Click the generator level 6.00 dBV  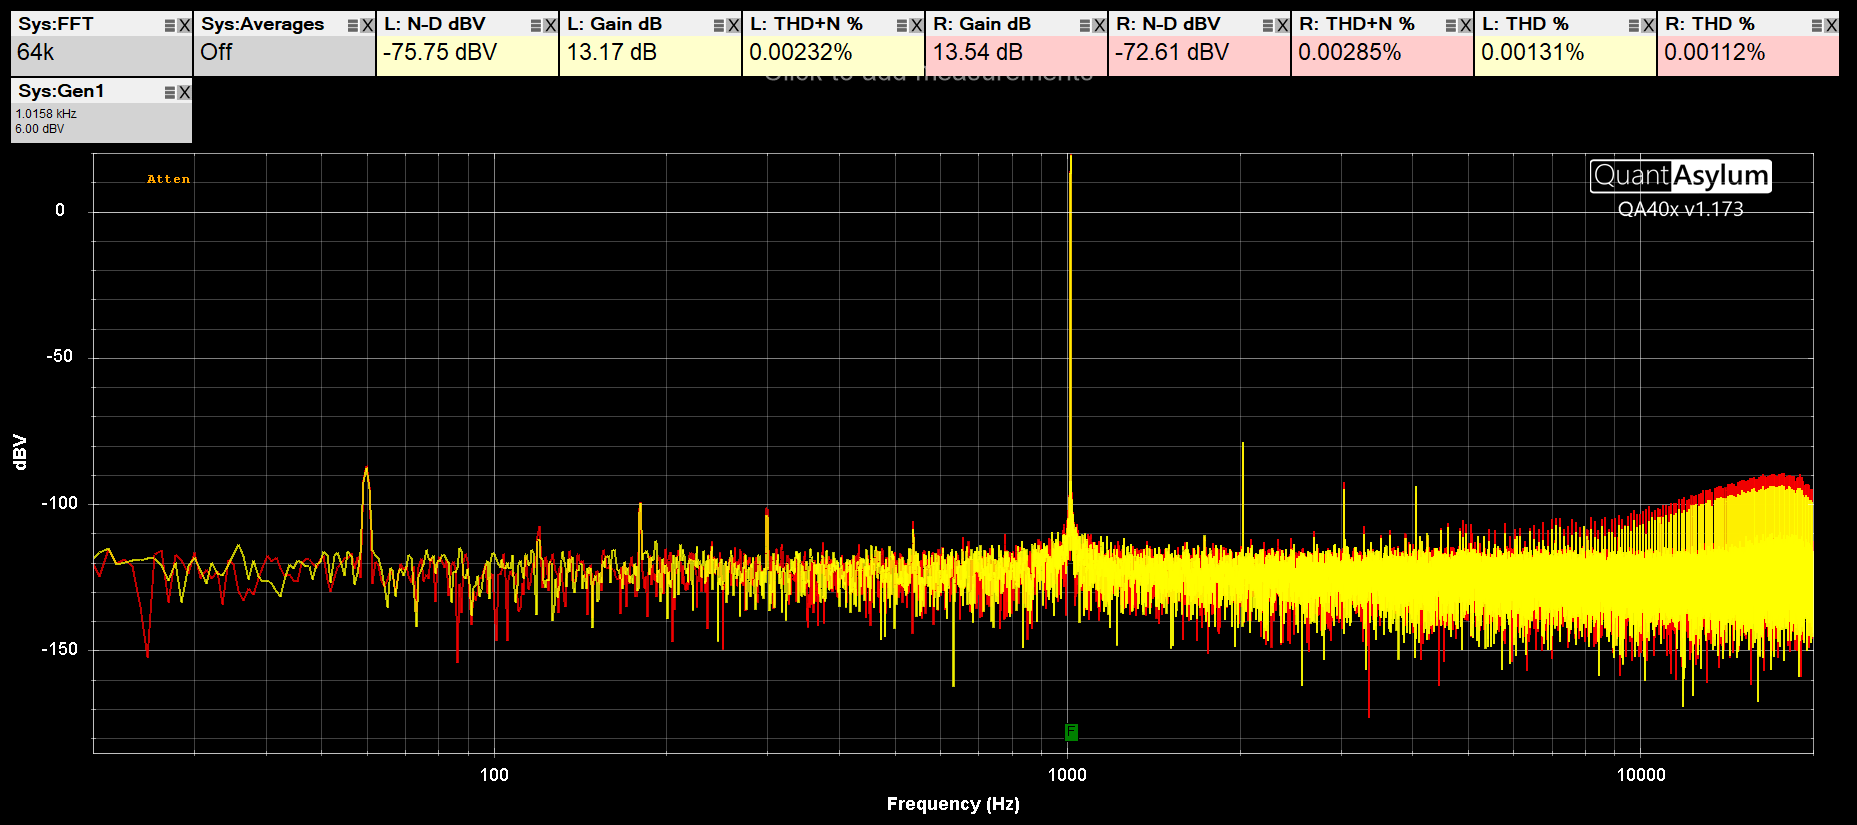point(40,129)
